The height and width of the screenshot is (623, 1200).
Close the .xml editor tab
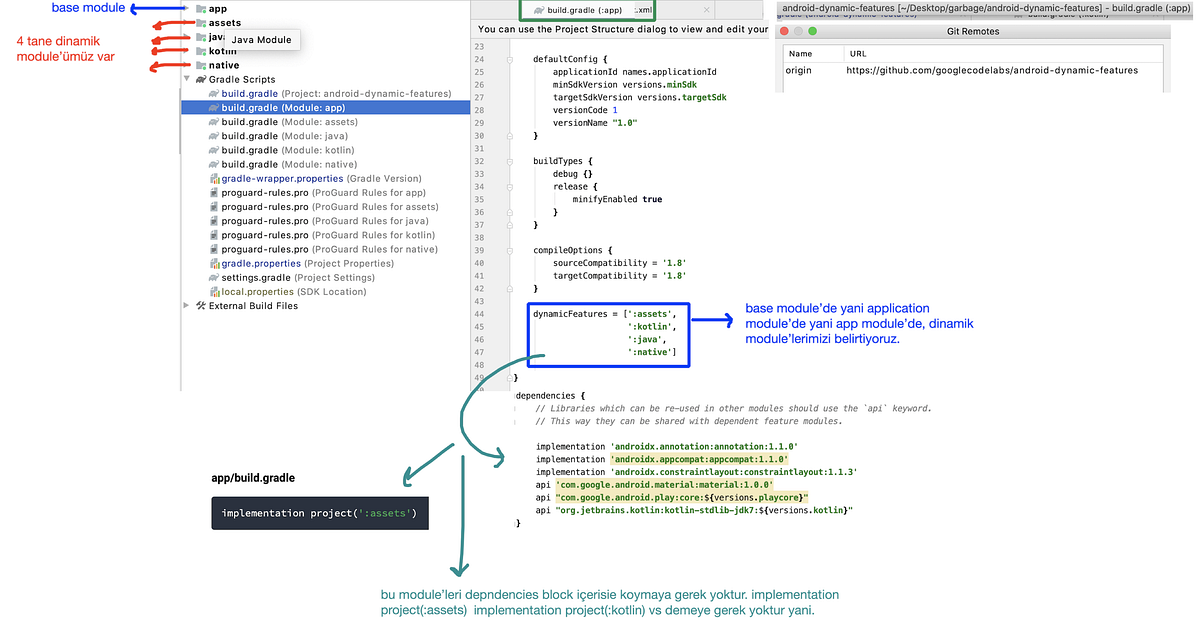(x=708, y=11)
